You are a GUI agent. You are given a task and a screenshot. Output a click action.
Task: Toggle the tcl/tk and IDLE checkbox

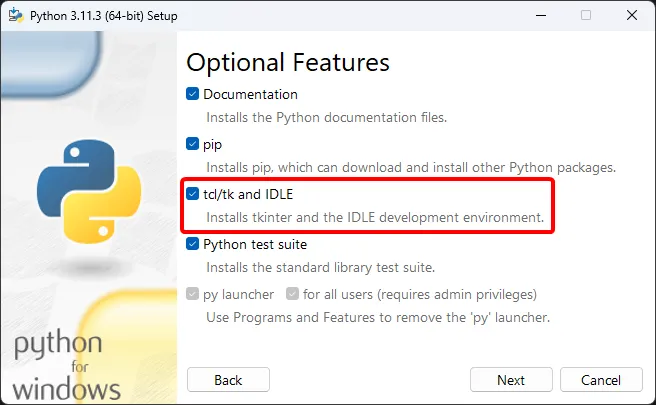tap(193, 194)
